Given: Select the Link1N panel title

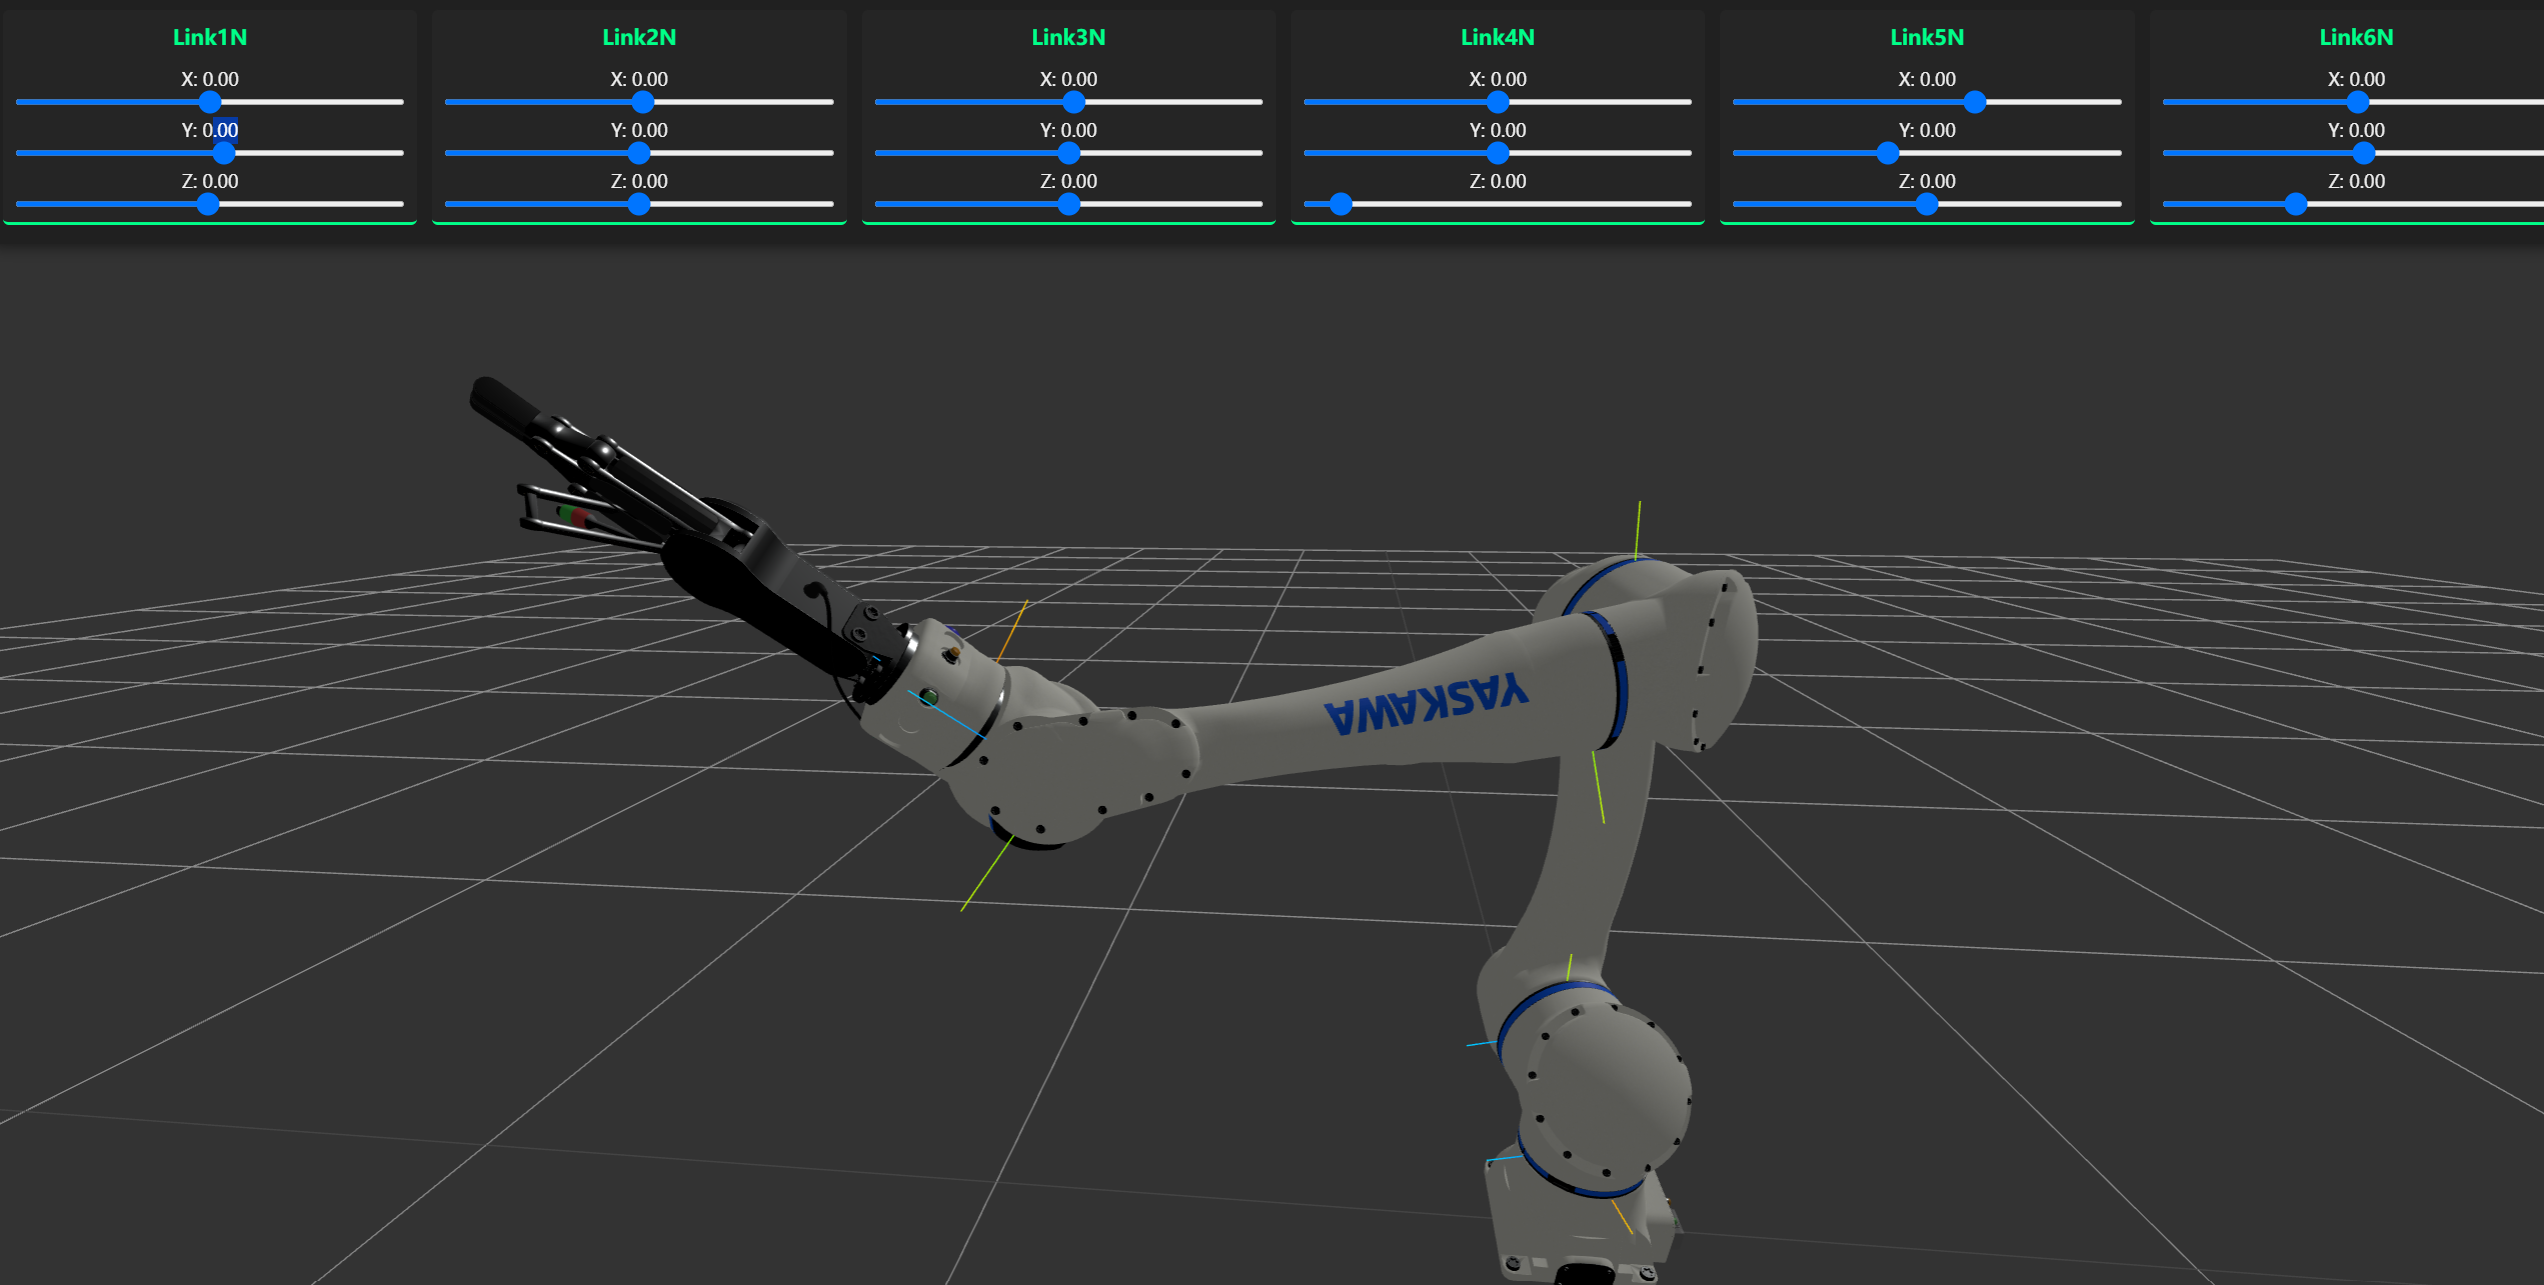Looking at the screenshot, I should coord(209,37).
